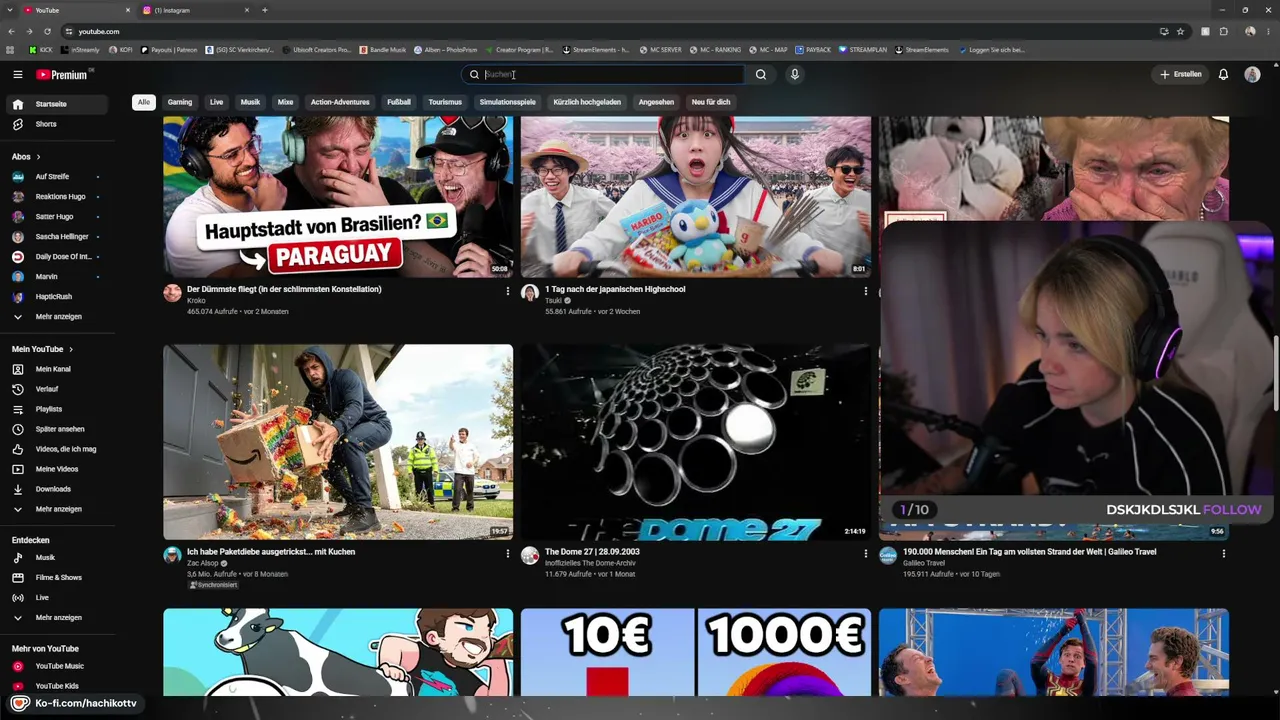The height and width of the screenshot is (720, 1280).
Task: Select the Action-Adventures filter chip
Action: (340, 102)
